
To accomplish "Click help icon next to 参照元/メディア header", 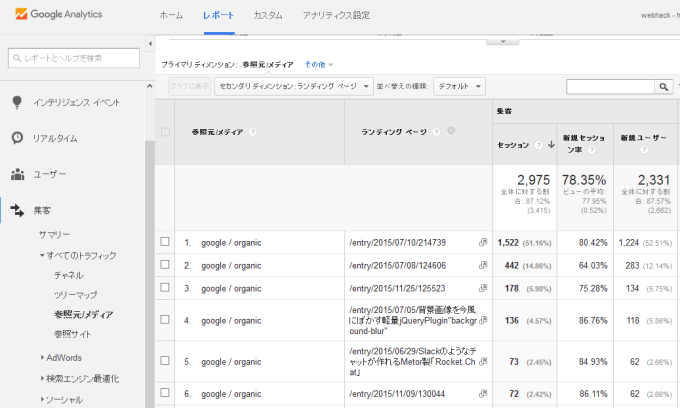I will click(x=253, y=132).
